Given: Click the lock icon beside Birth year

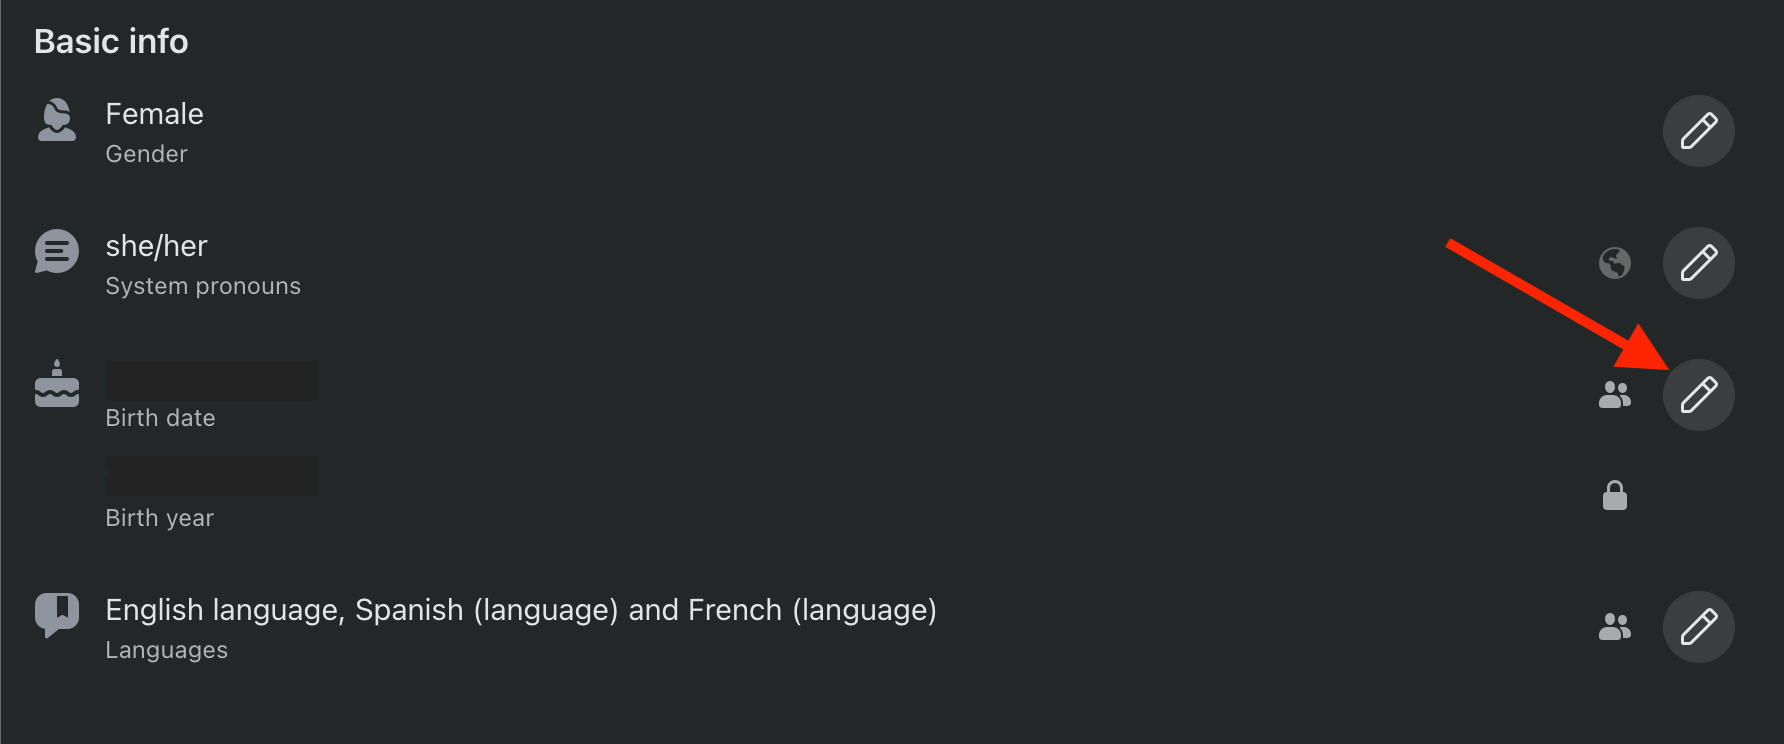Looking at the screenshot, I should 1614,495.
